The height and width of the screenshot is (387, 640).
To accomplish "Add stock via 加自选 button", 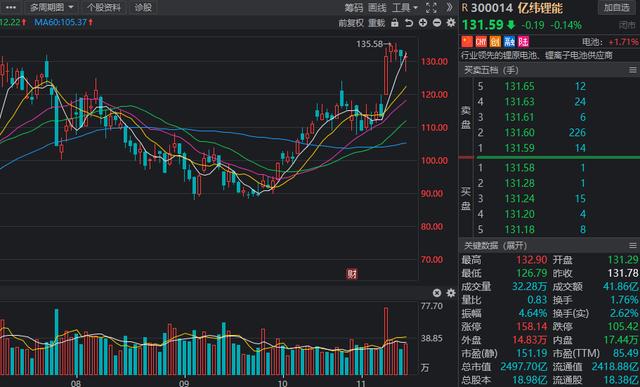I will click(x=616, y=7).
